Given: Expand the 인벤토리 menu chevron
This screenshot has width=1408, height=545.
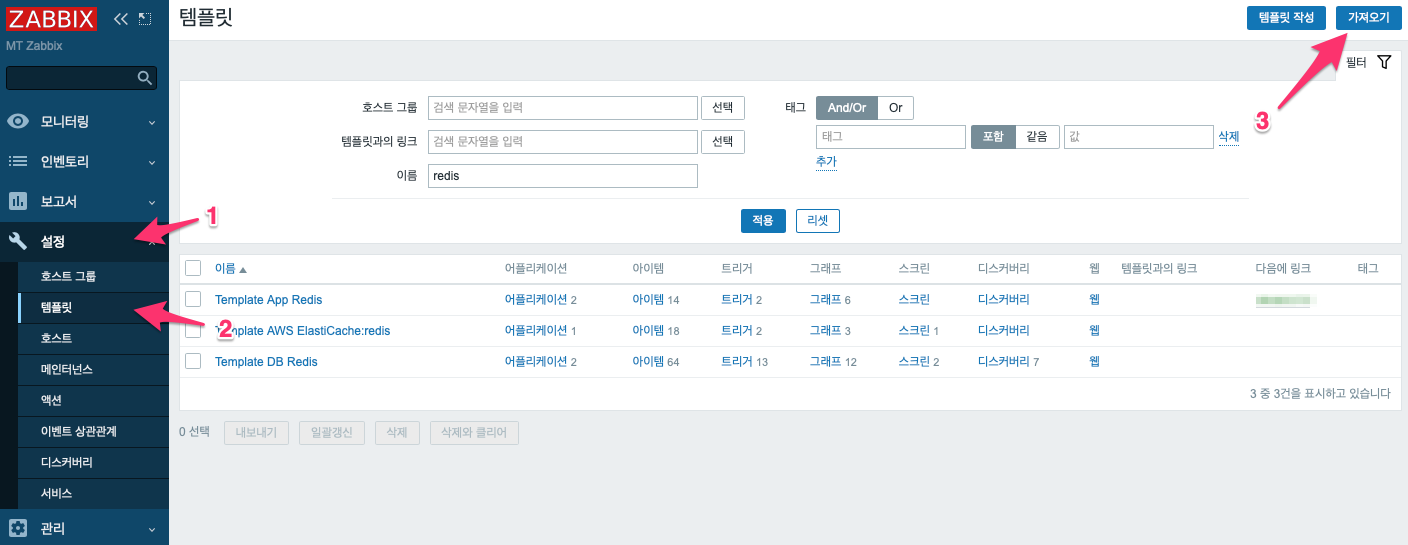Looking at the screenshot, I should (x=152, y=162).
